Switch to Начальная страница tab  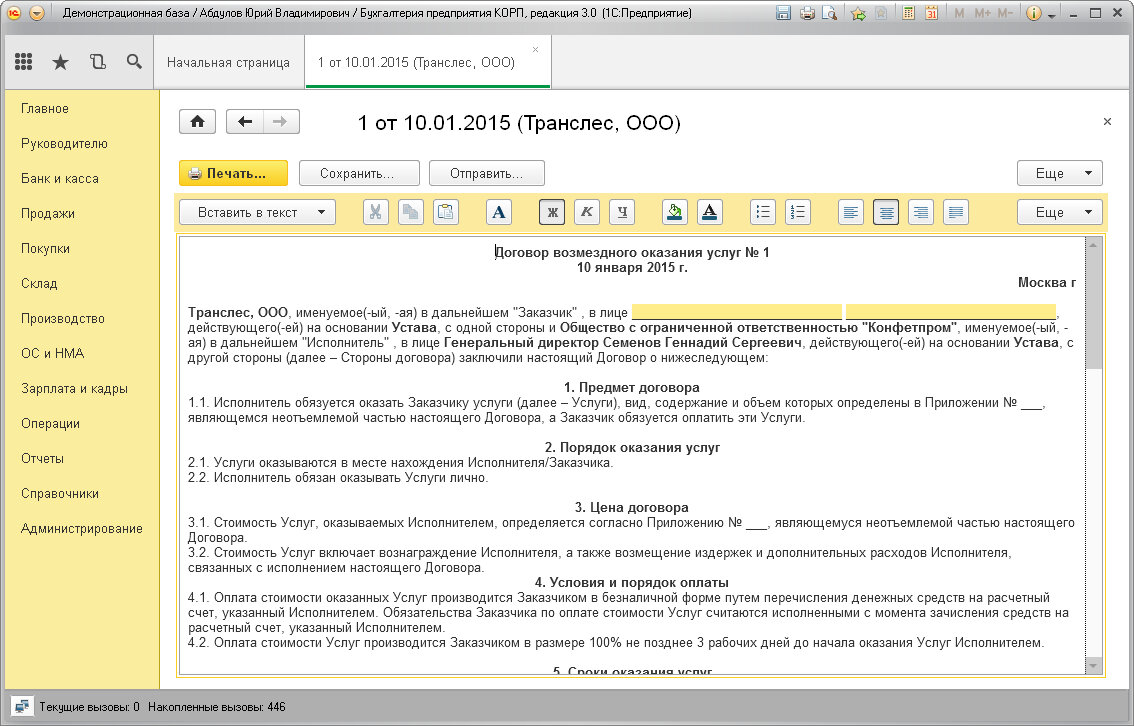click(x=229, y=63)
